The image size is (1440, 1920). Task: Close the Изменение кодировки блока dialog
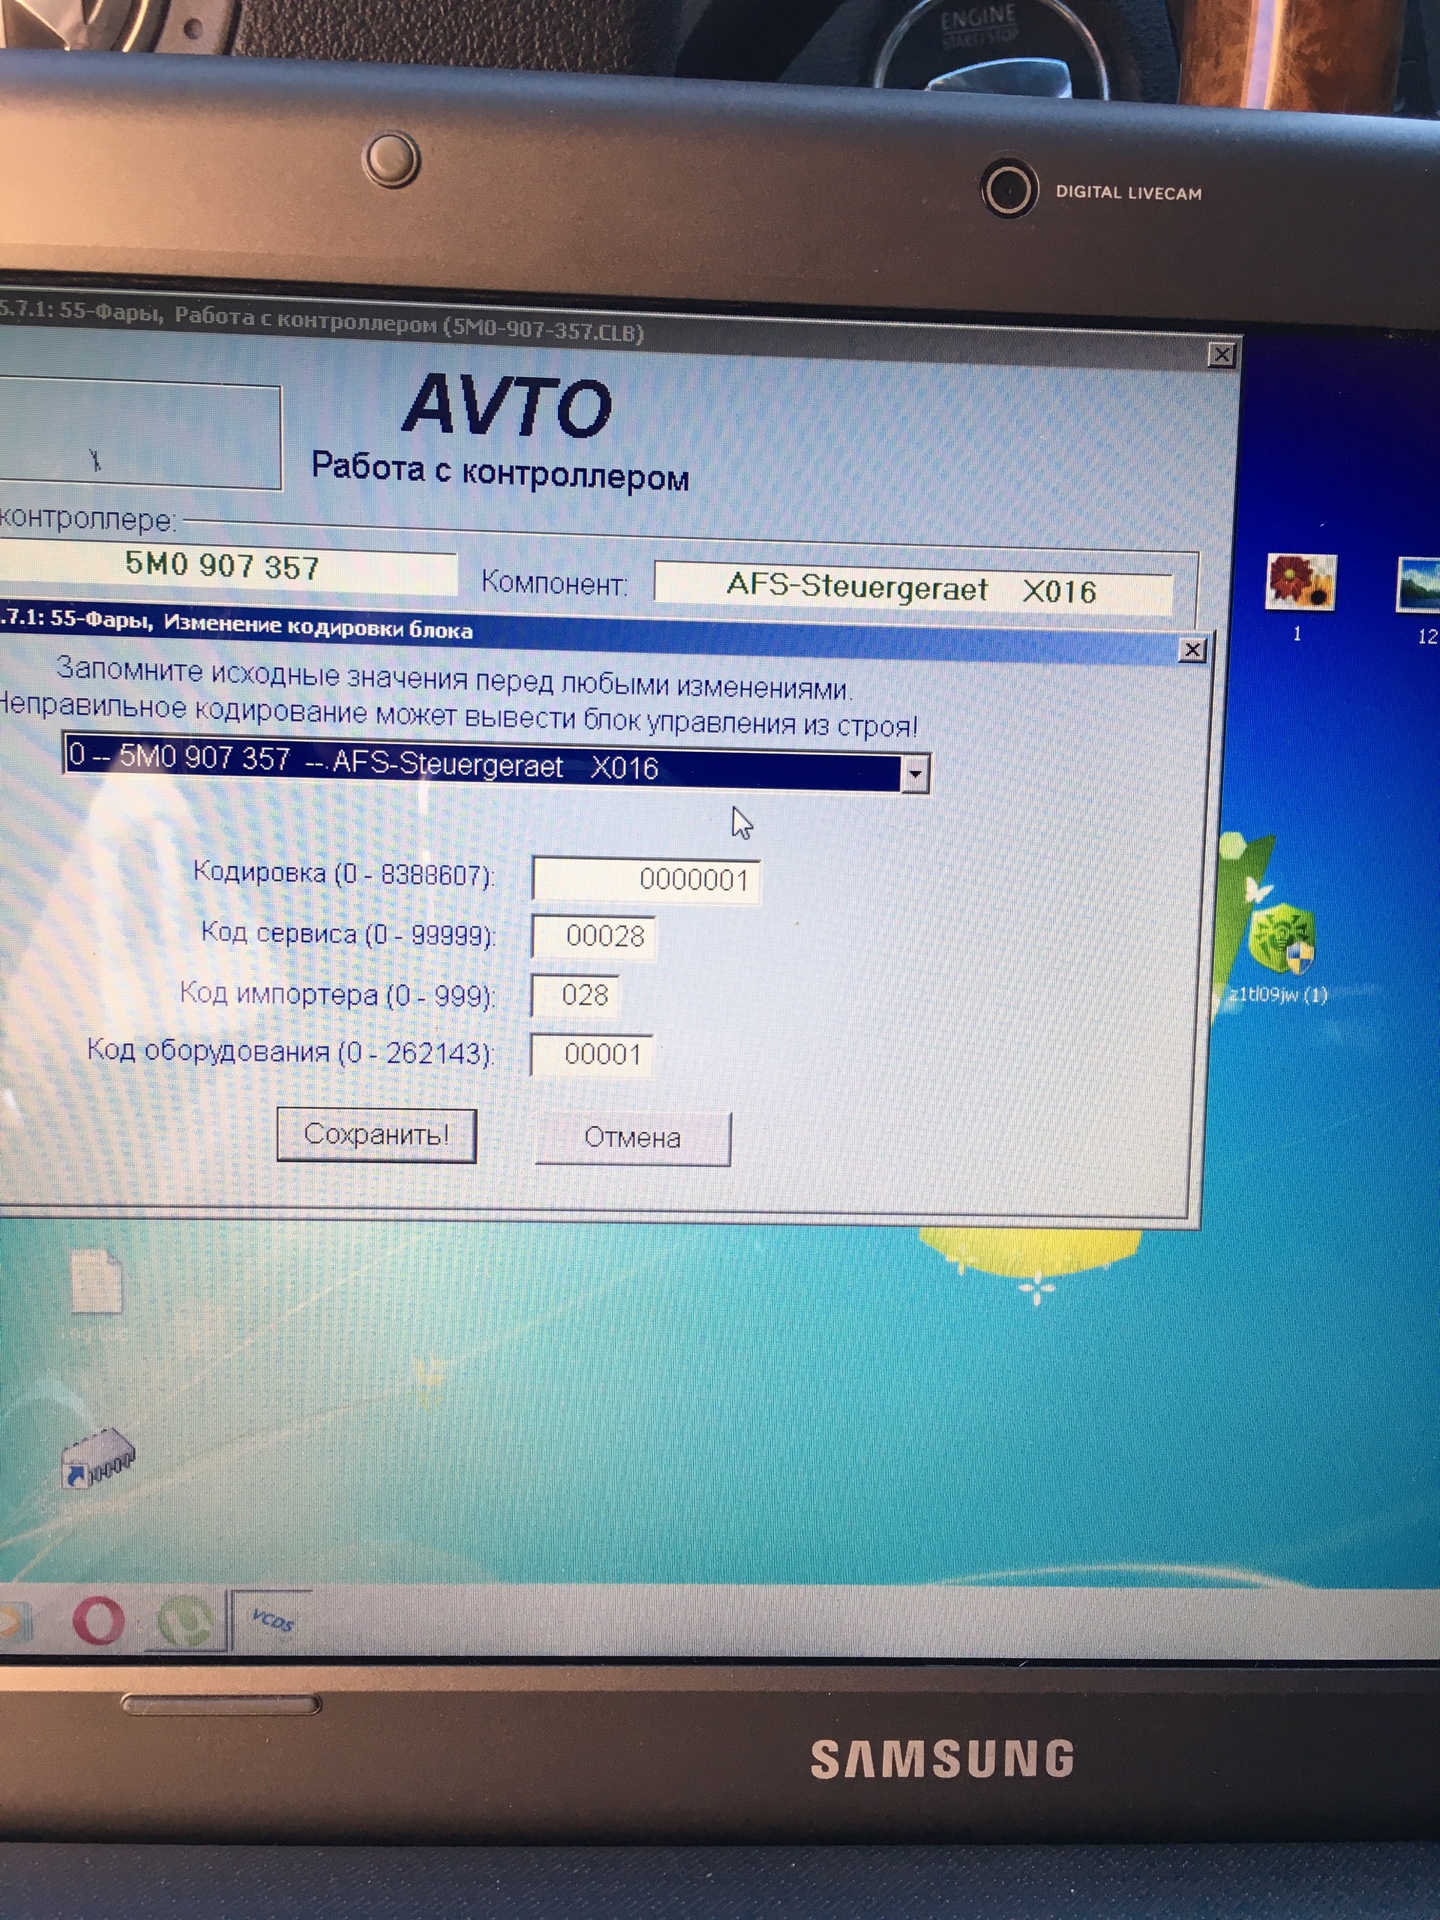click(1192, 650)
